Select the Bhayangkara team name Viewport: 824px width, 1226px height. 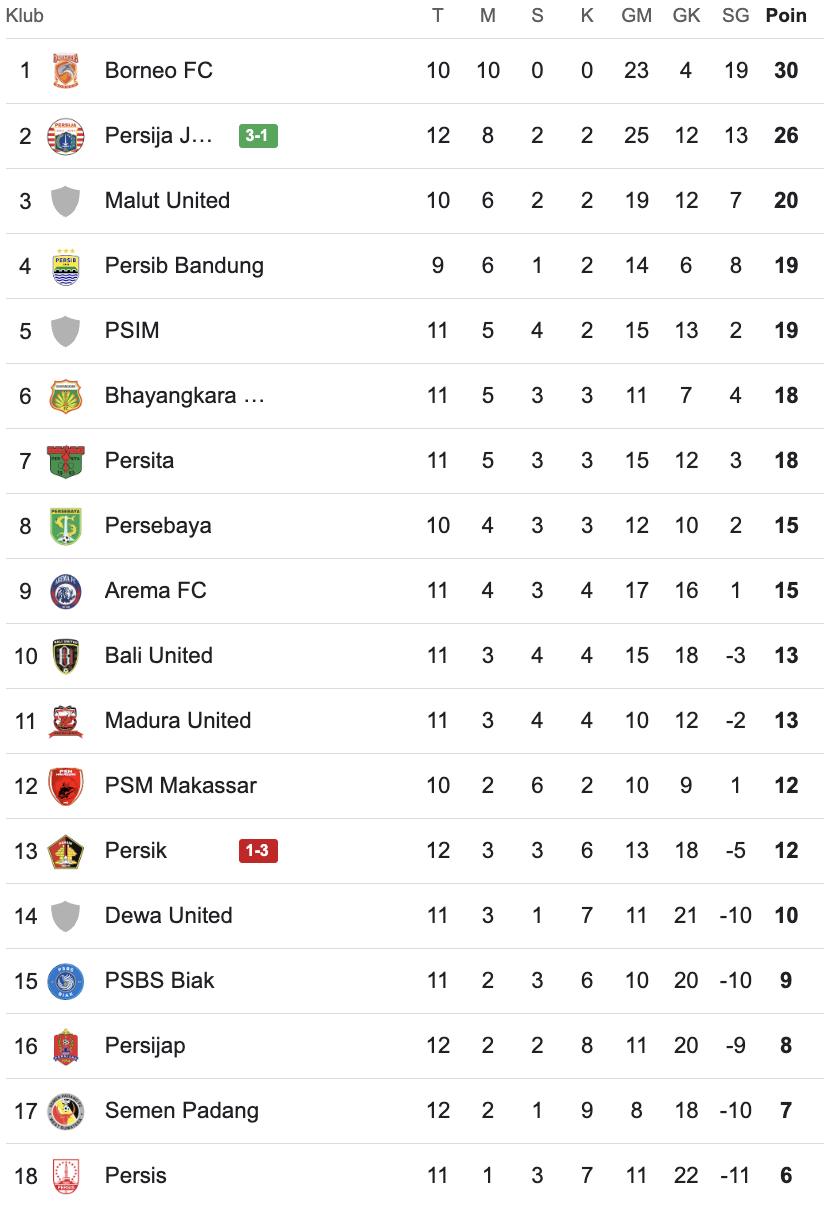pyautogui.click(x=184, y=396)
